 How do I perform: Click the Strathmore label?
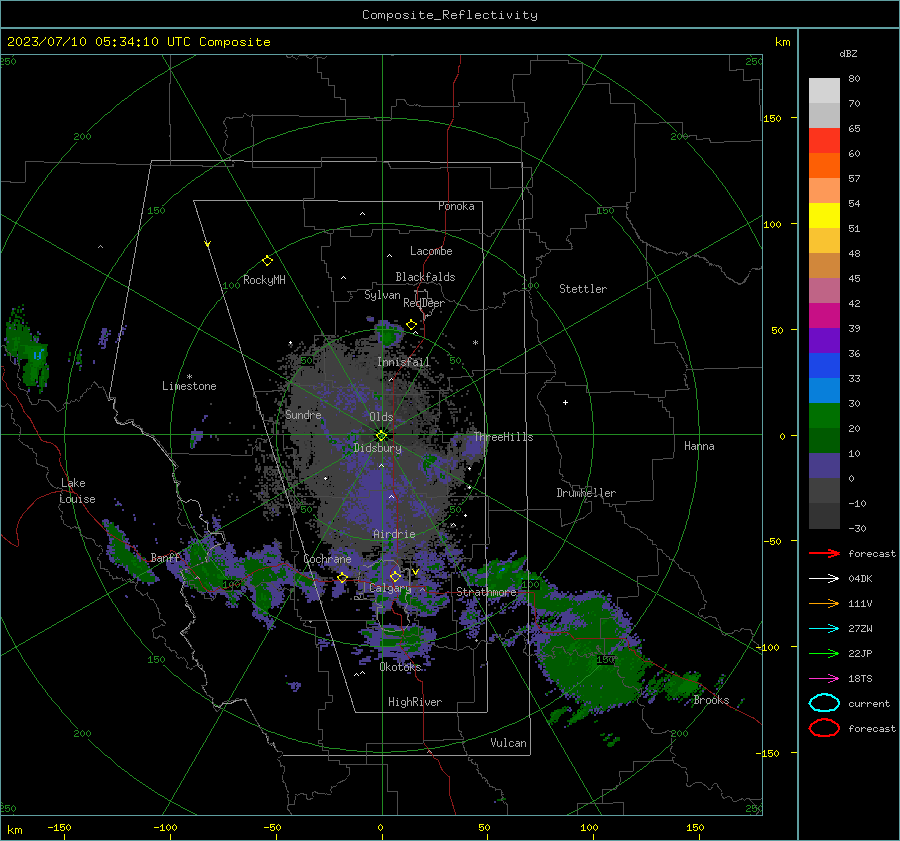click(487, 592)
